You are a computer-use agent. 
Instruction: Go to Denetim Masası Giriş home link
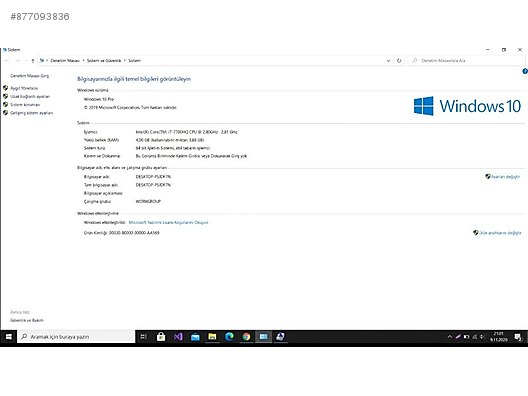point(29,76)
